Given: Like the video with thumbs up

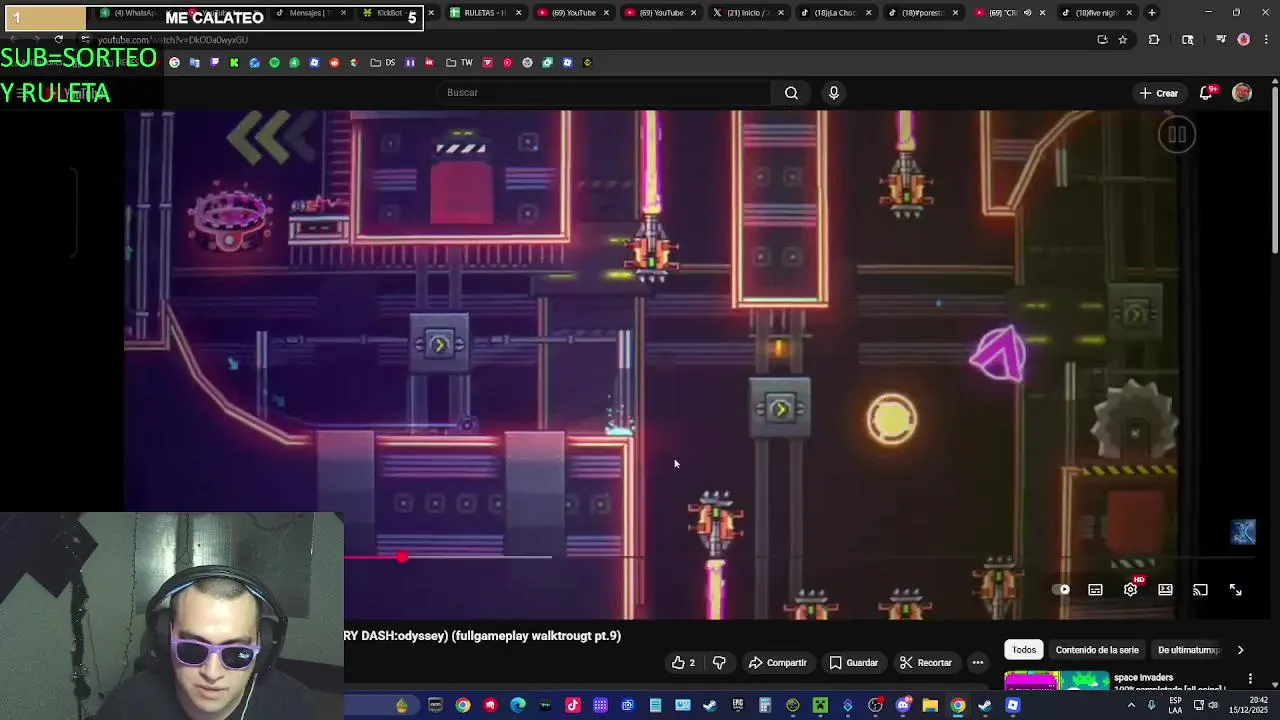Looking at the screenshot, I should pyautogui.click(x=684, y=663).
